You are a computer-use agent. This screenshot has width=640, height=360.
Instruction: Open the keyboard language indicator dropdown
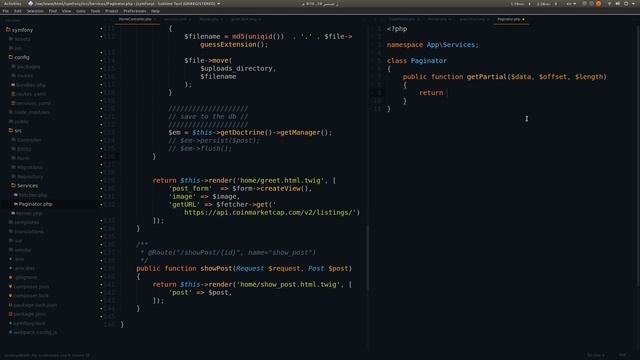coord(571,3)
